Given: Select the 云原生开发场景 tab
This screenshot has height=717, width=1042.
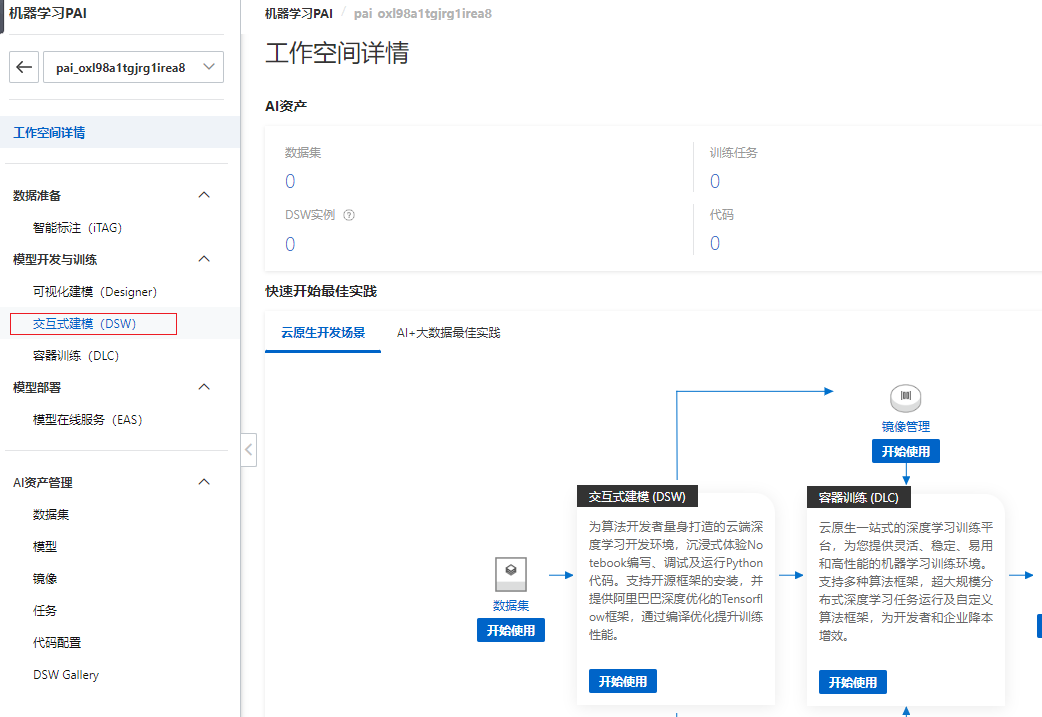Looking at the screenshot, I should click(323, 333).
